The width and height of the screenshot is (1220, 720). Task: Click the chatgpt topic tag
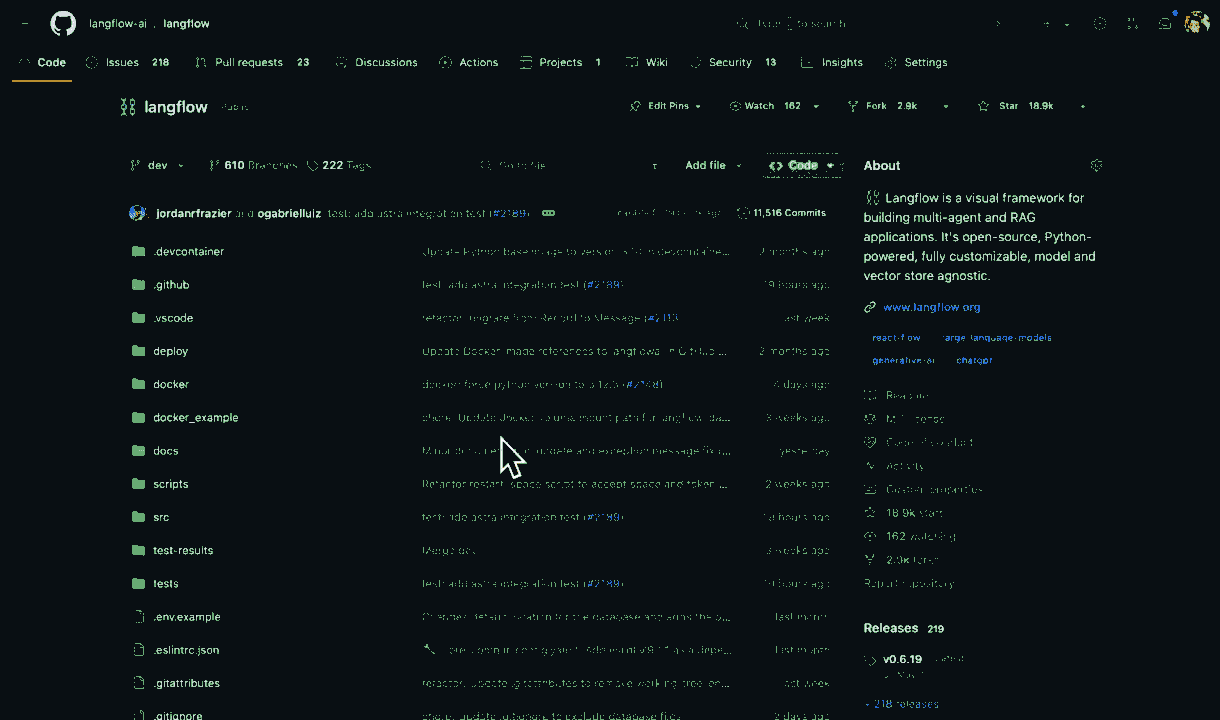[x=974, y=360]
